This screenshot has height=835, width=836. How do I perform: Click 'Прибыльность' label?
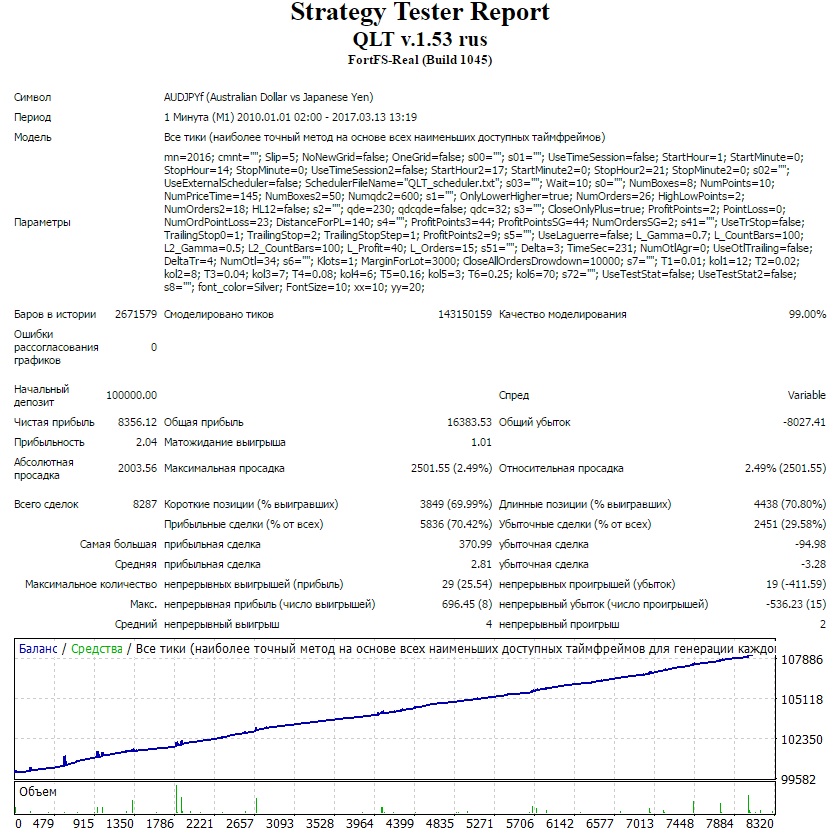click(x=49, y=442)
